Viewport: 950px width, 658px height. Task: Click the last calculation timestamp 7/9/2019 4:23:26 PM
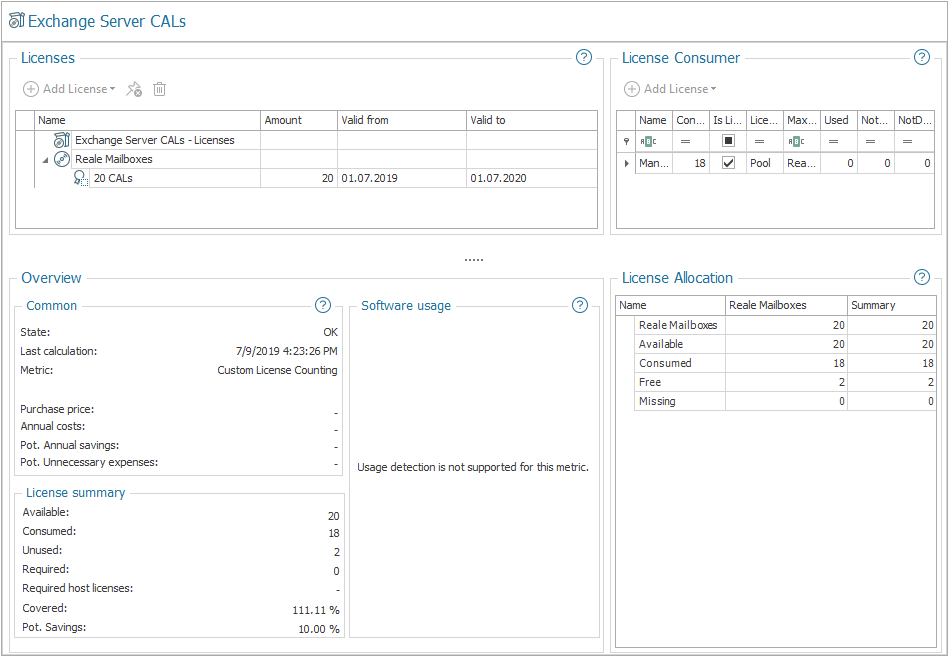tap(287, 351)
